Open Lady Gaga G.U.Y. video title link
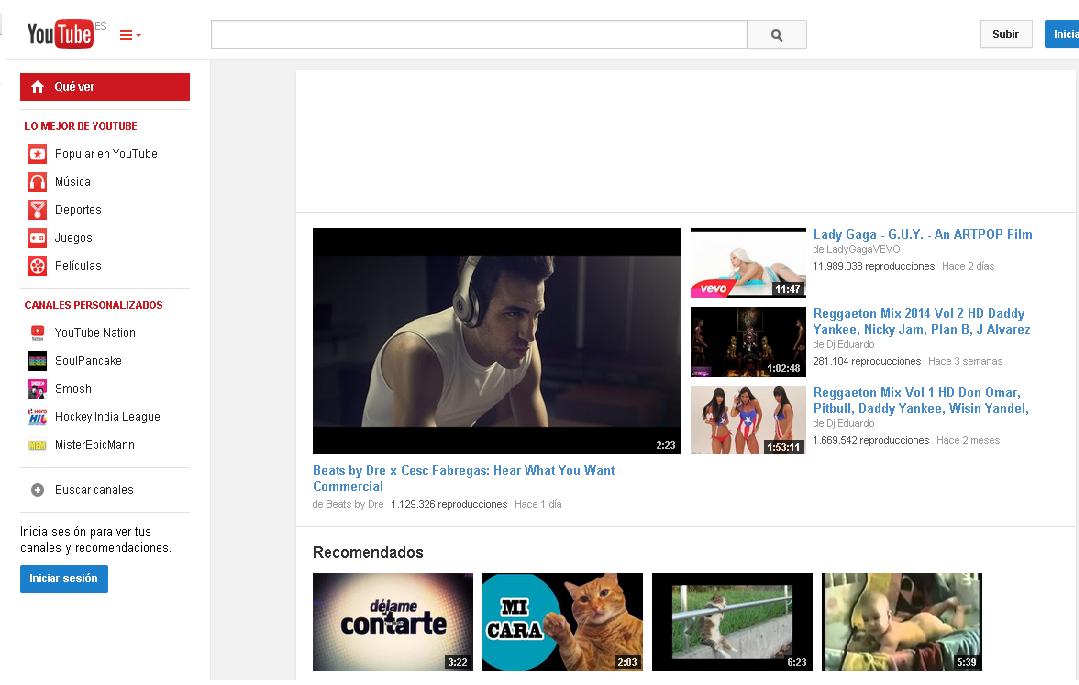Viewport: 1079px width, 685px height. 922,235
